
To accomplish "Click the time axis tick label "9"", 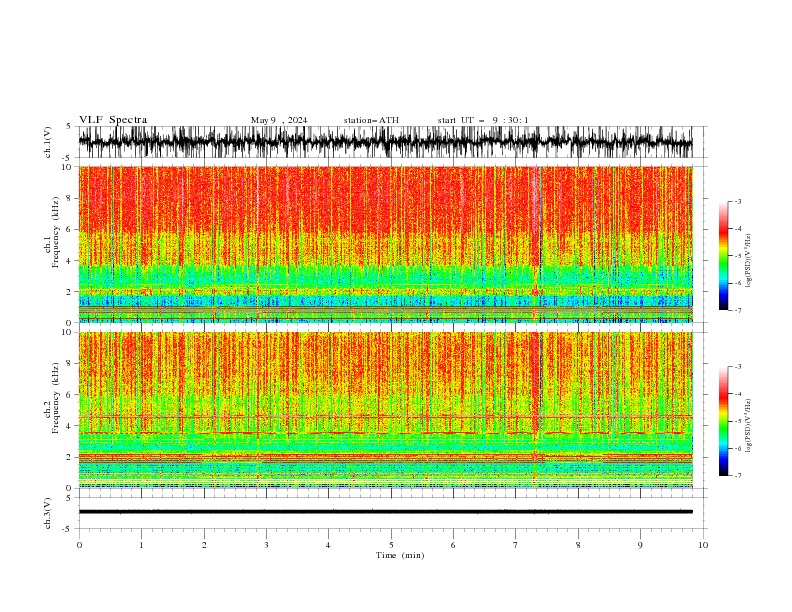I will pos(640,545).
